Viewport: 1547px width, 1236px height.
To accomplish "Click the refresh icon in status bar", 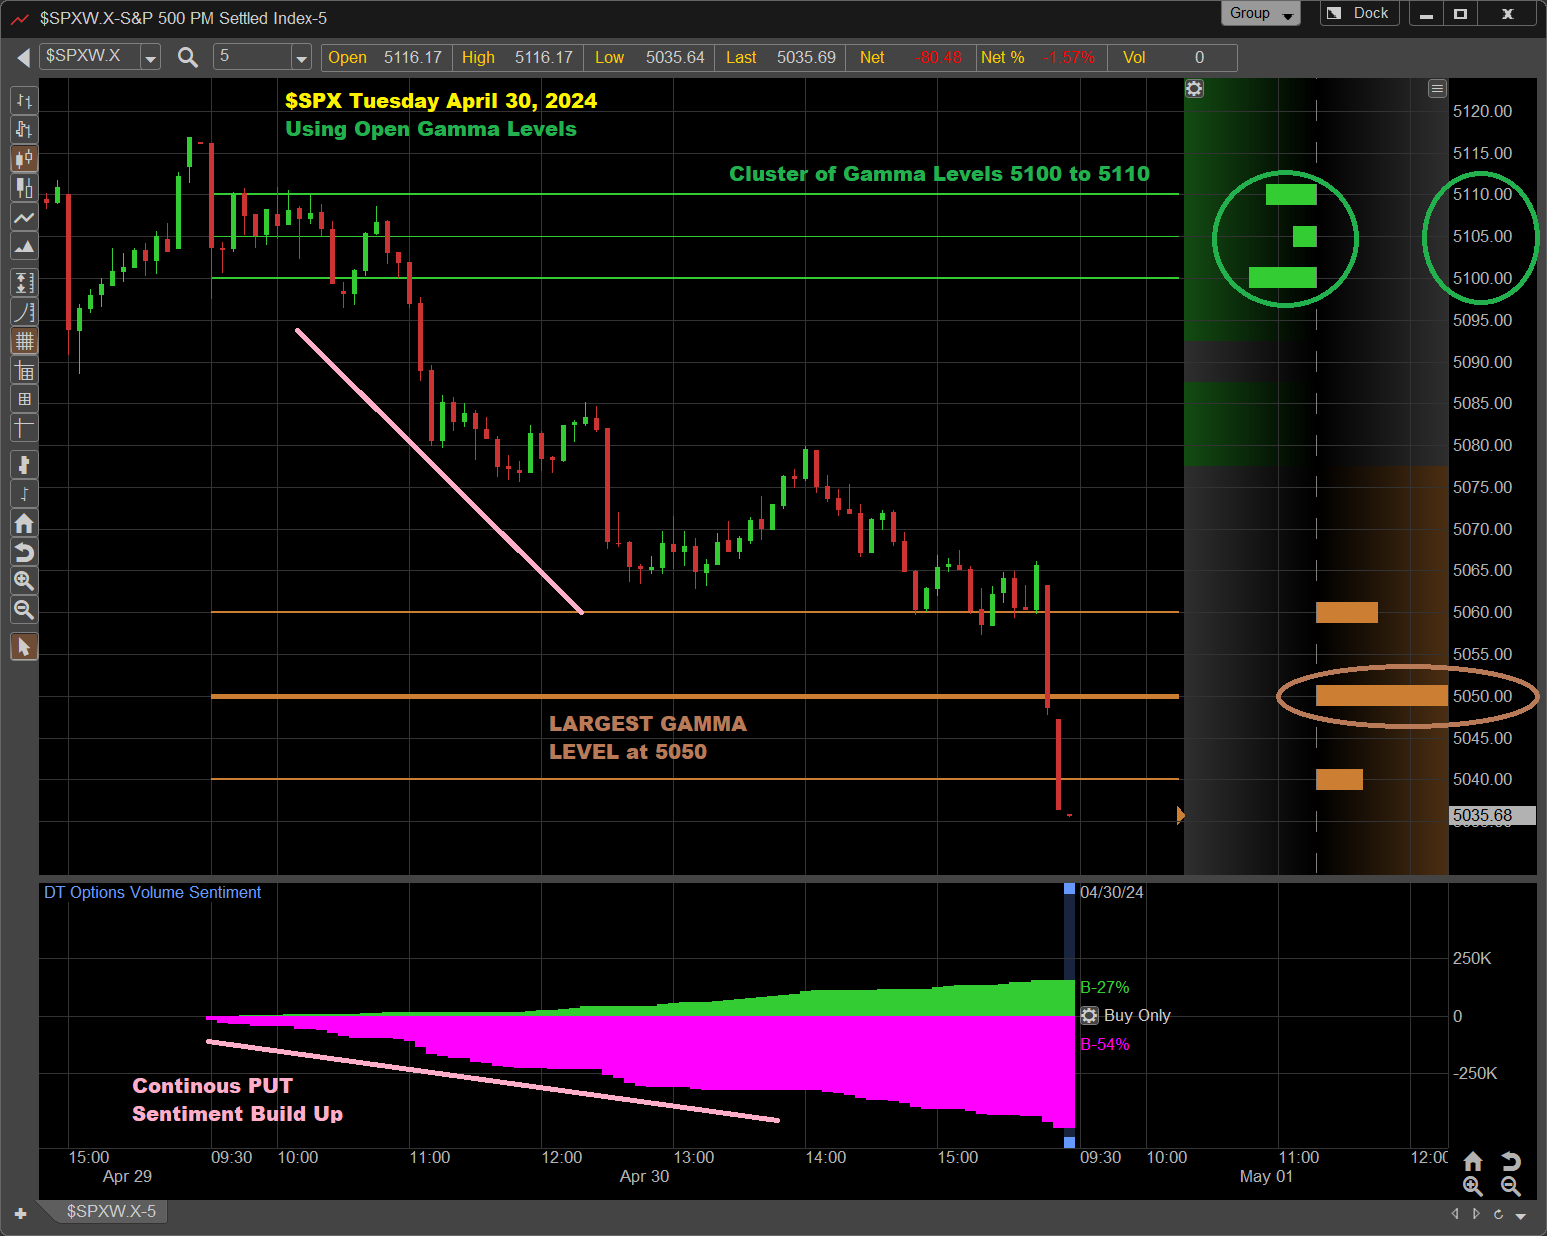I will pos(1498,1214).
